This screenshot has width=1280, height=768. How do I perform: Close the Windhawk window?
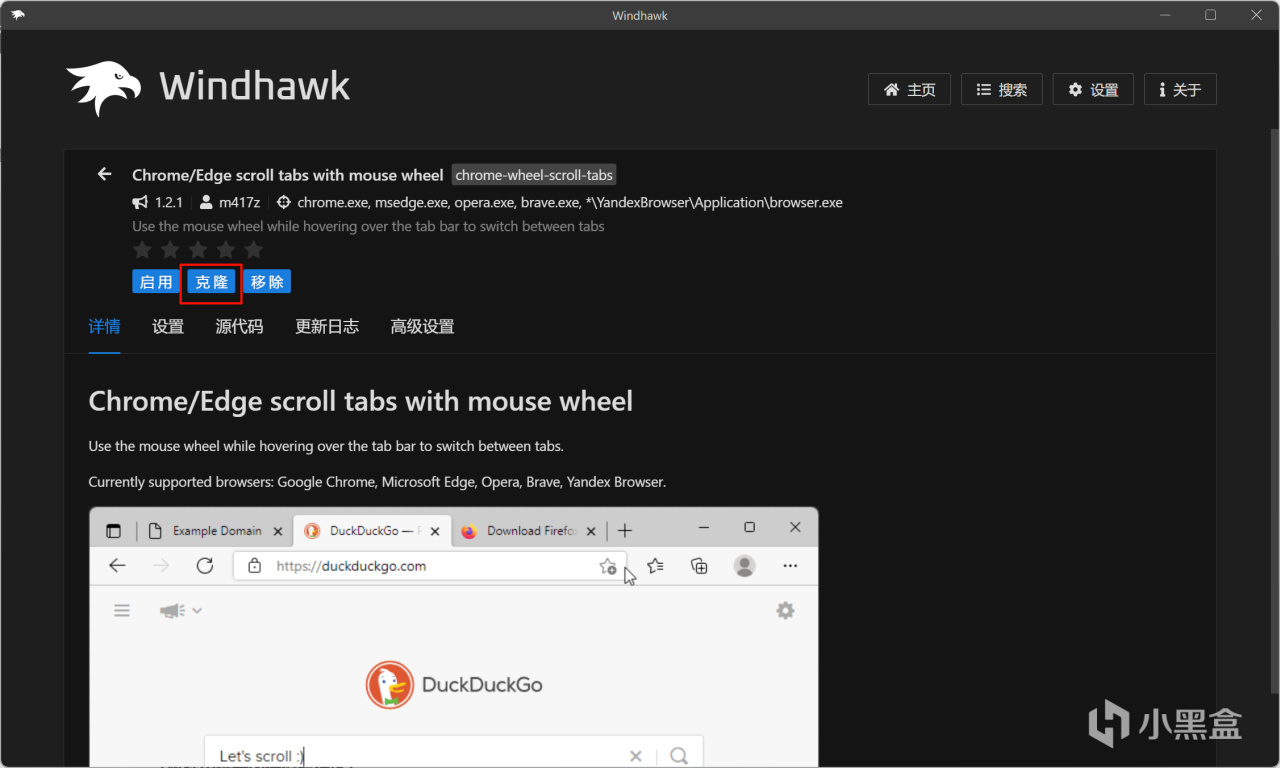[x=1257, y=15]
